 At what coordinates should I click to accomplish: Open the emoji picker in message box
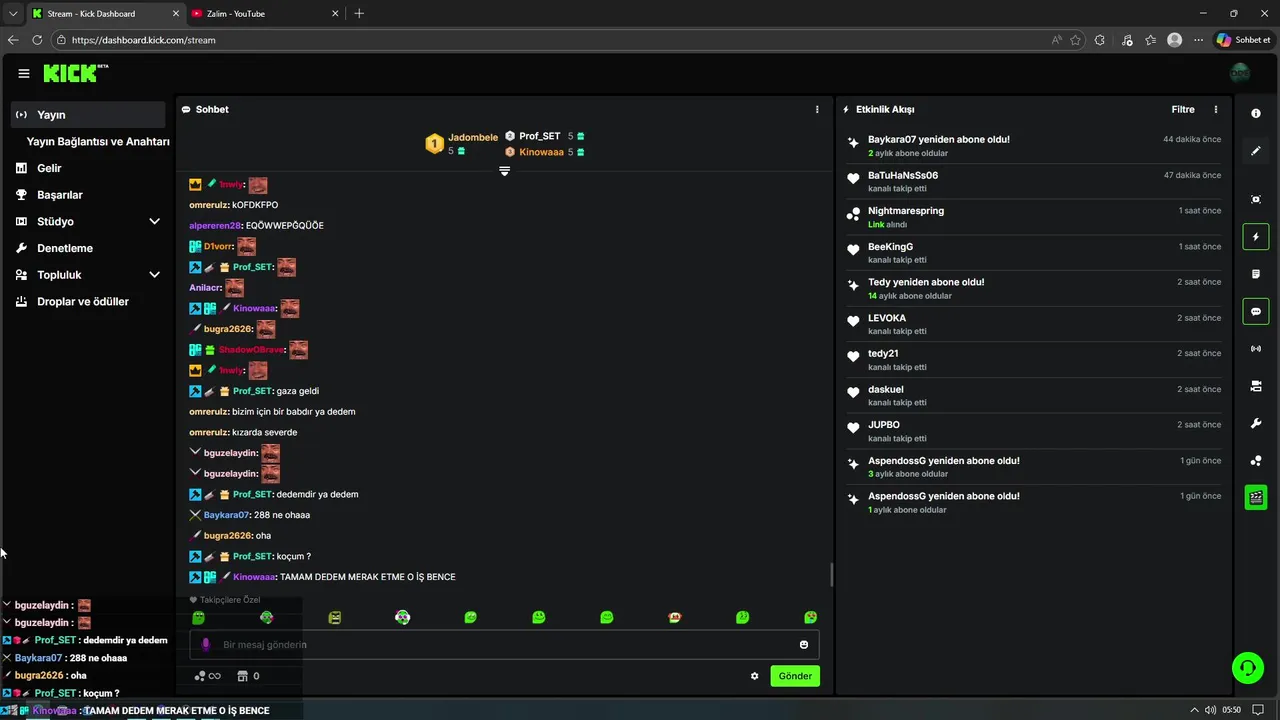[803, 645]
